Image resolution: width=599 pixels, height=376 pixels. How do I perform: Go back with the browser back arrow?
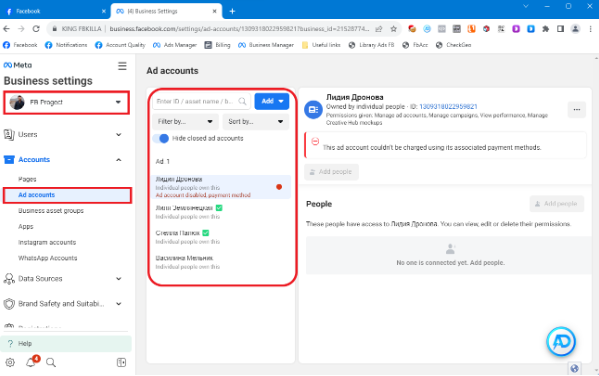coord(6,29)
